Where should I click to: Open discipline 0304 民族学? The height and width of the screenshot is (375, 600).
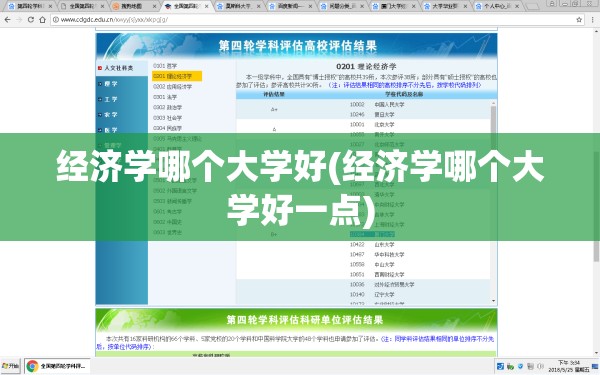point(168,128)
